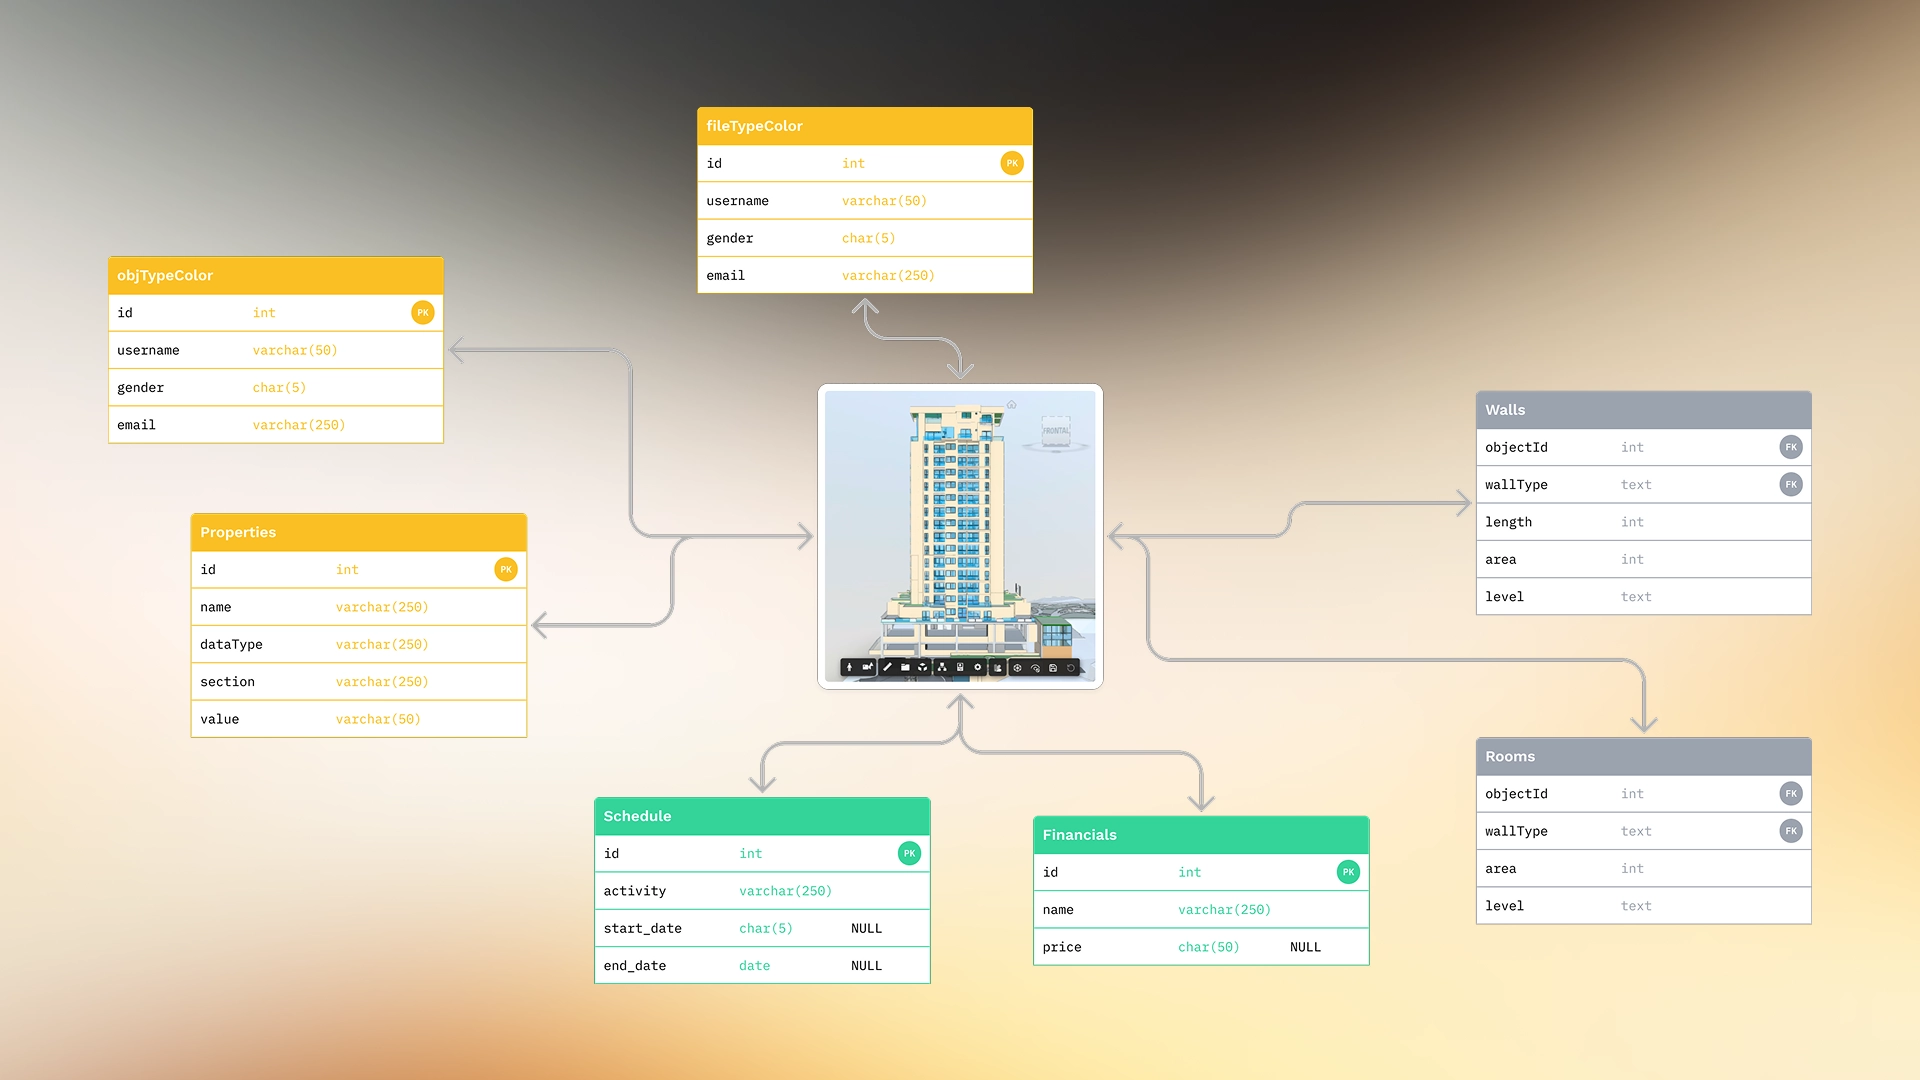Click the PK badge in fileTypeColor table
The height and width of the screenshot is (1080, 1920).
pyautogui.click(x=1012, y=164)
